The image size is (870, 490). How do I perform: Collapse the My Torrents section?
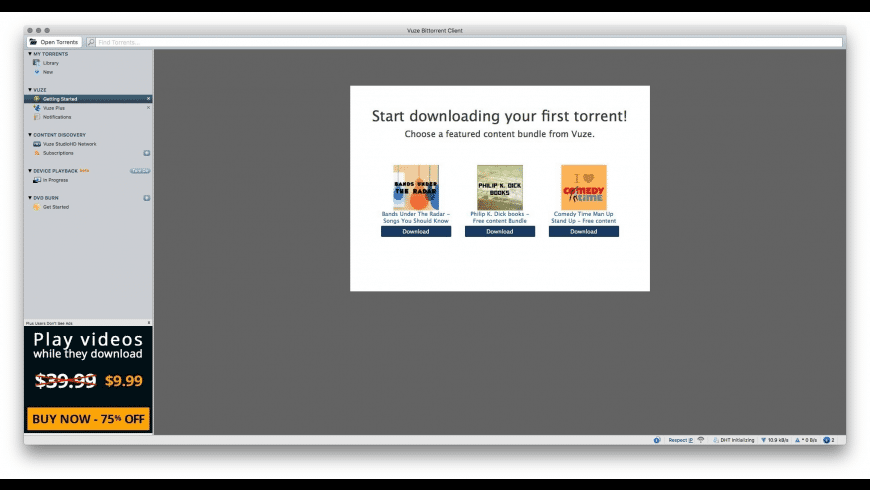pyautogui.click(x=30, y=54)
